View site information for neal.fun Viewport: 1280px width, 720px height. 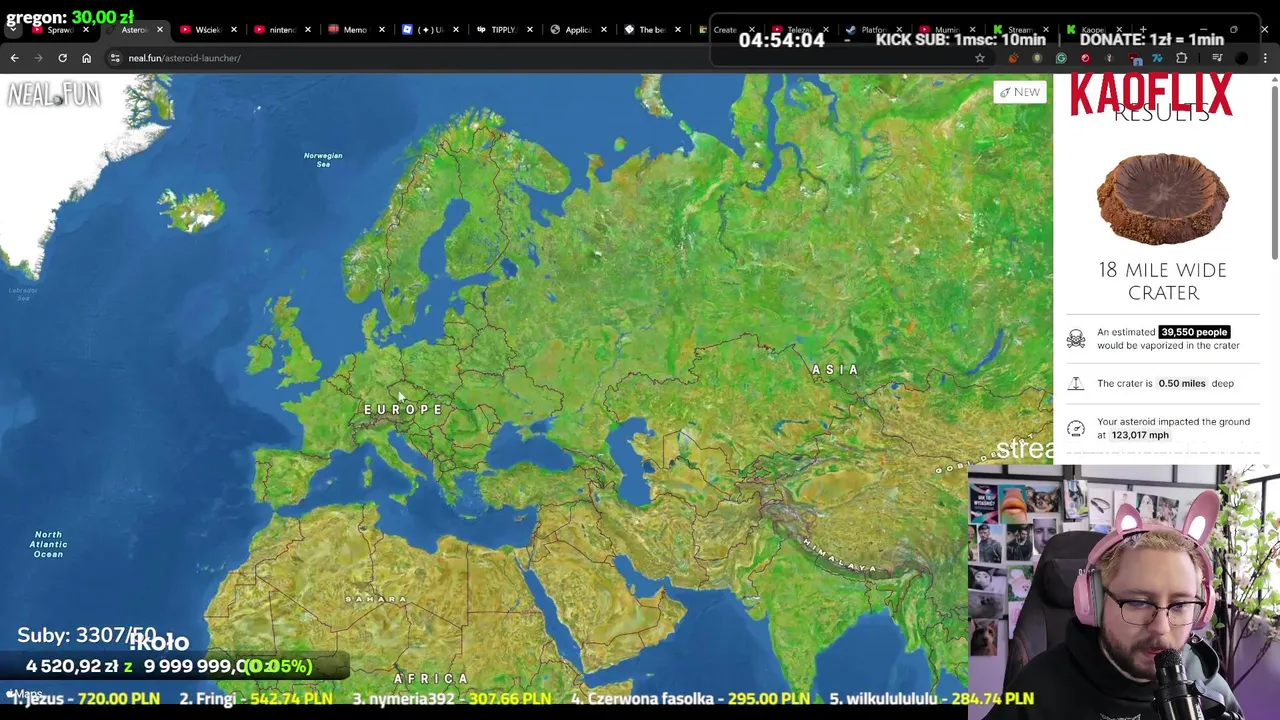tap(115, 58)
